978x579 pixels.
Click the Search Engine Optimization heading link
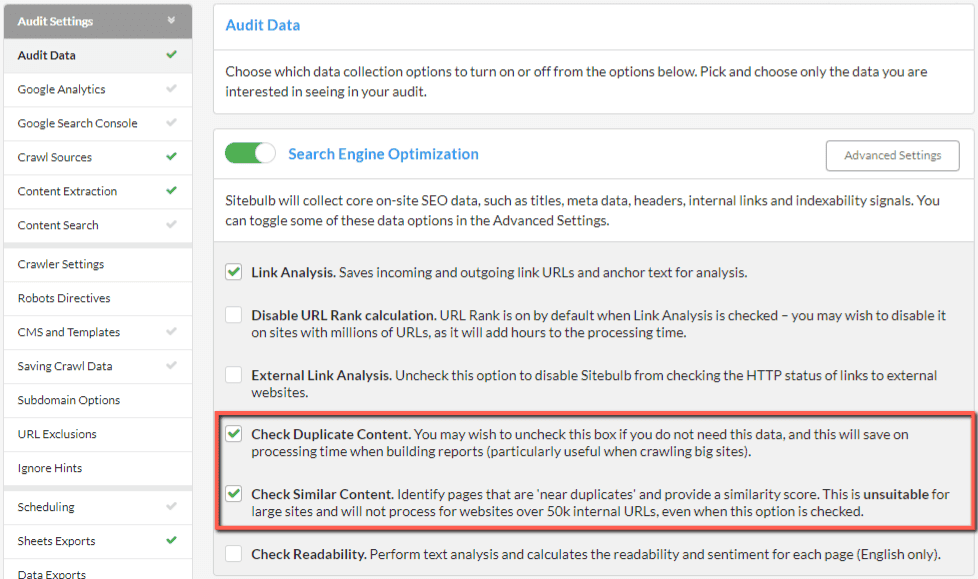click(x=384, y=154)
